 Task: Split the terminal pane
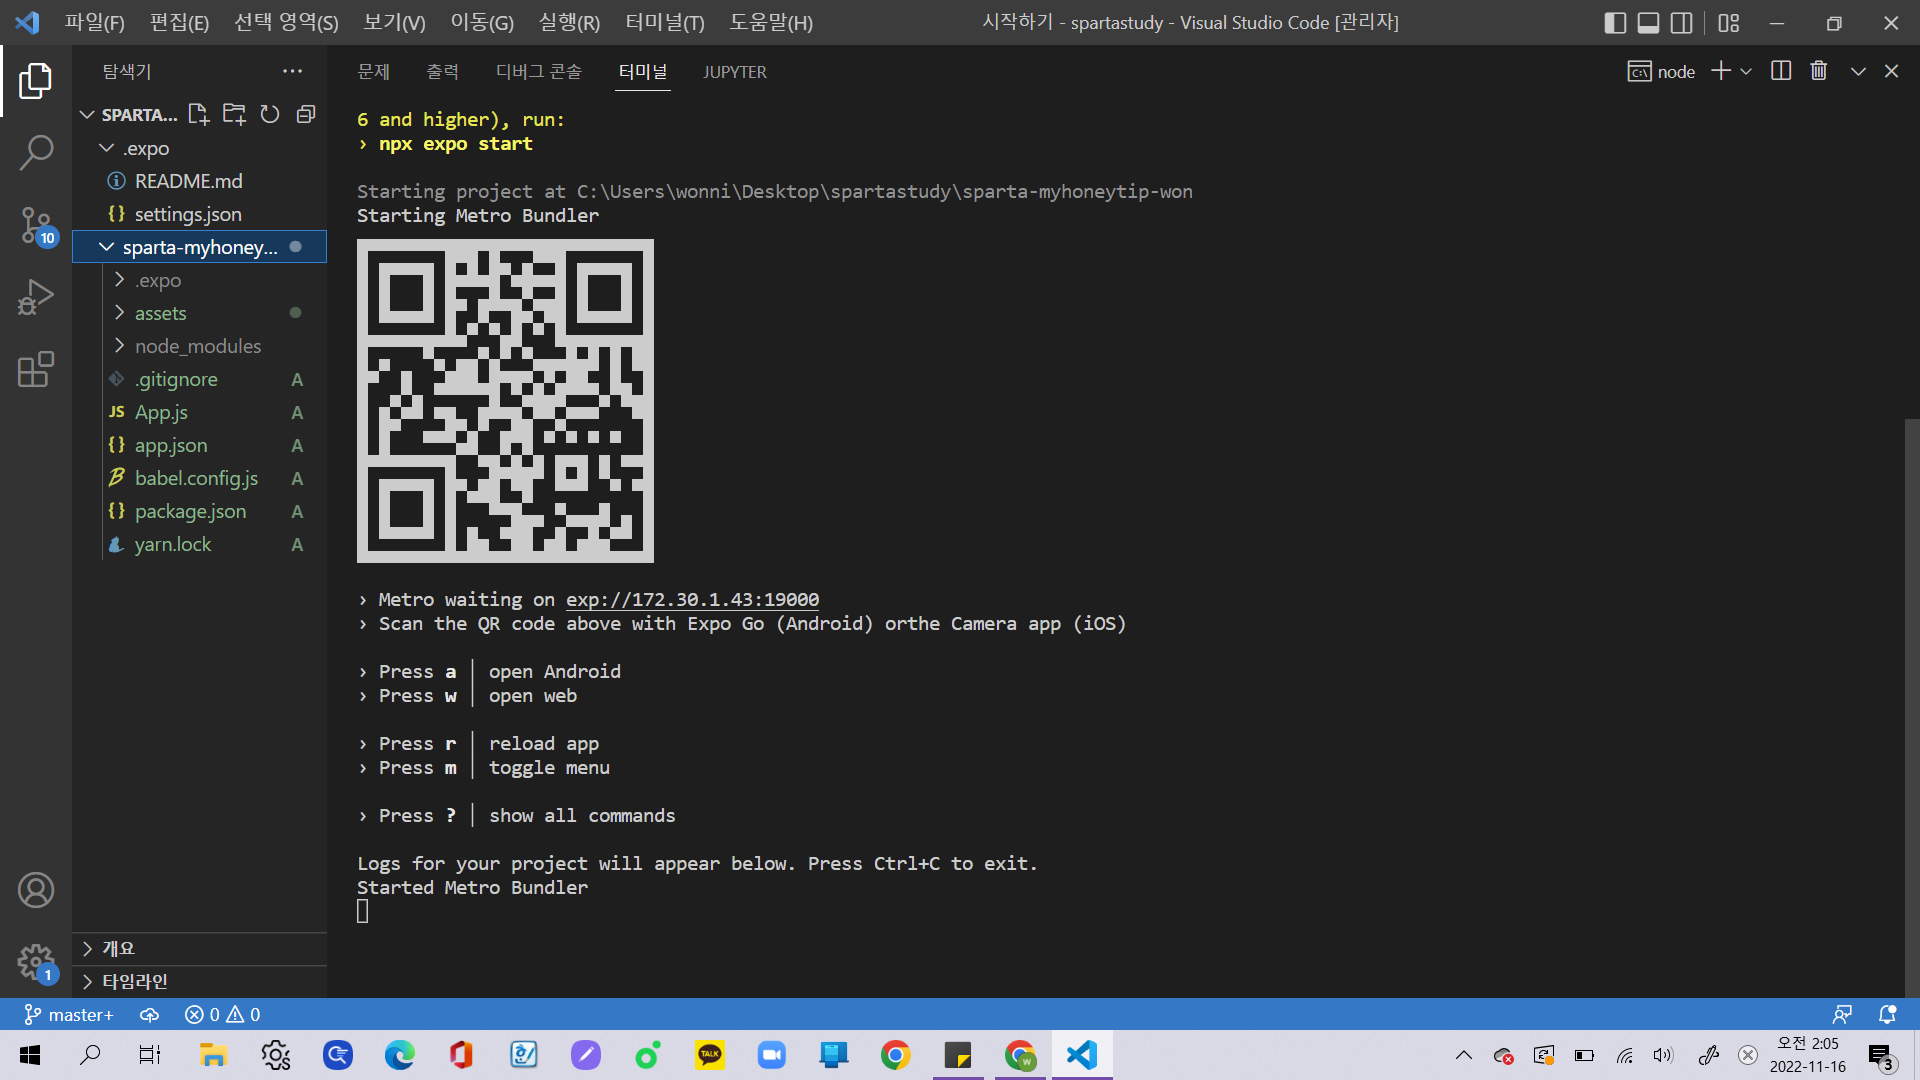[x=1781, y=71]
